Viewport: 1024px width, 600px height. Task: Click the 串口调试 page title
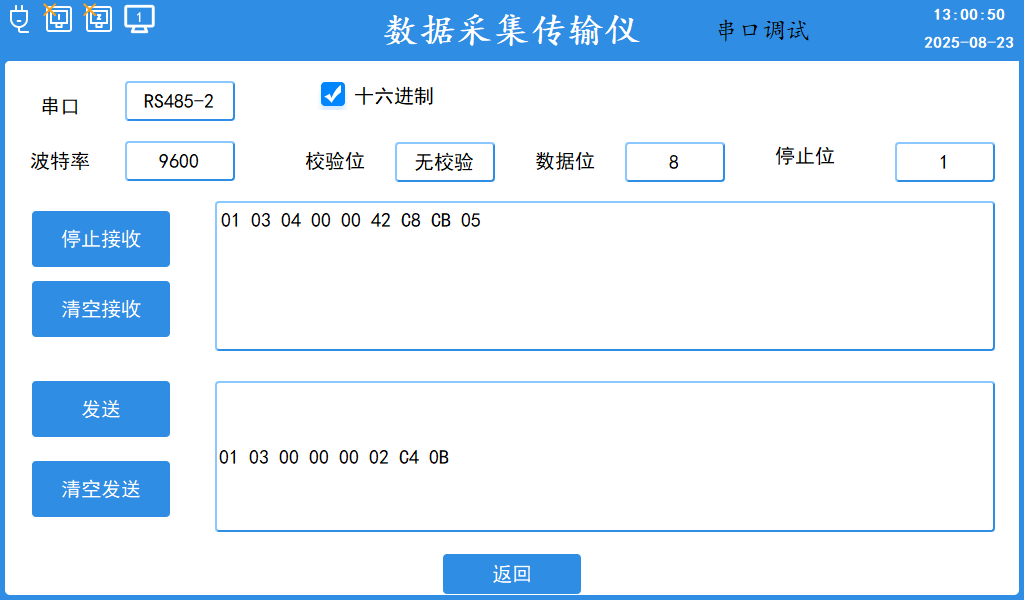[763, 31]
